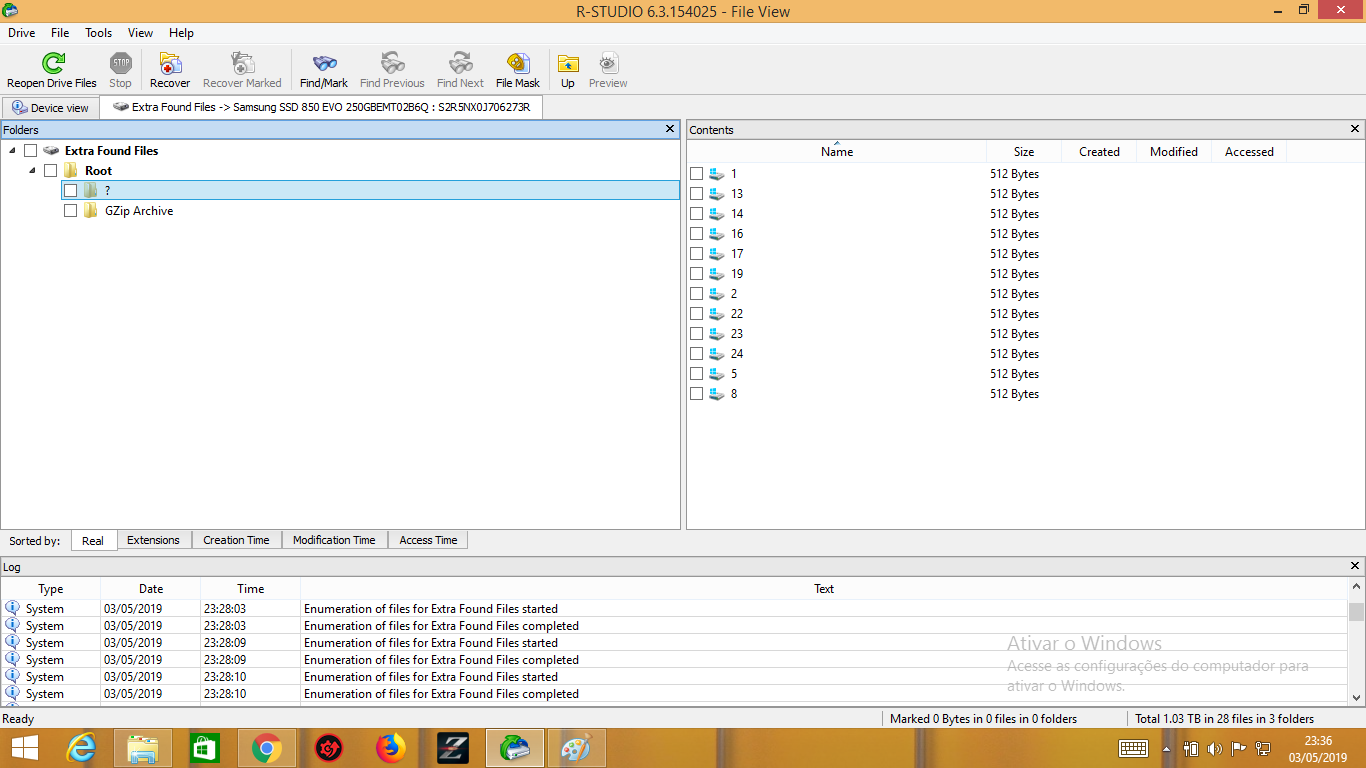Collapse the Root tree node

32,171
